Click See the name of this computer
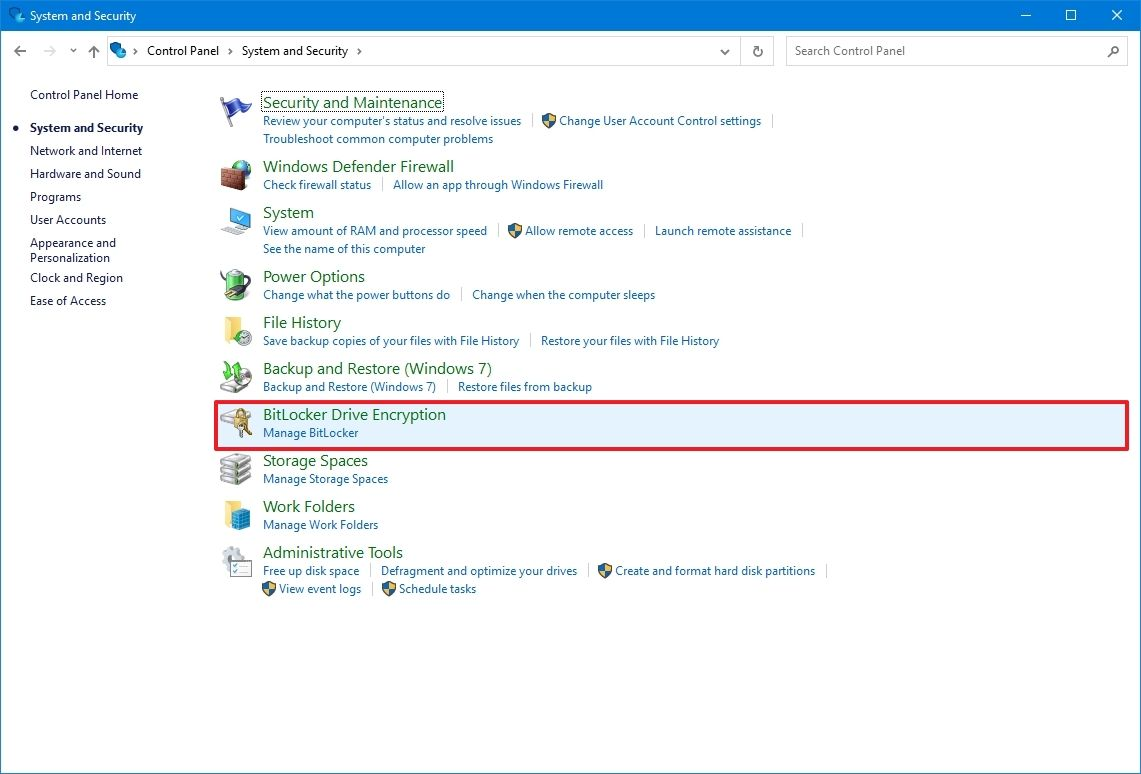Image resolution: width=1141 pixels, height=774 pixels. point(344,249)
